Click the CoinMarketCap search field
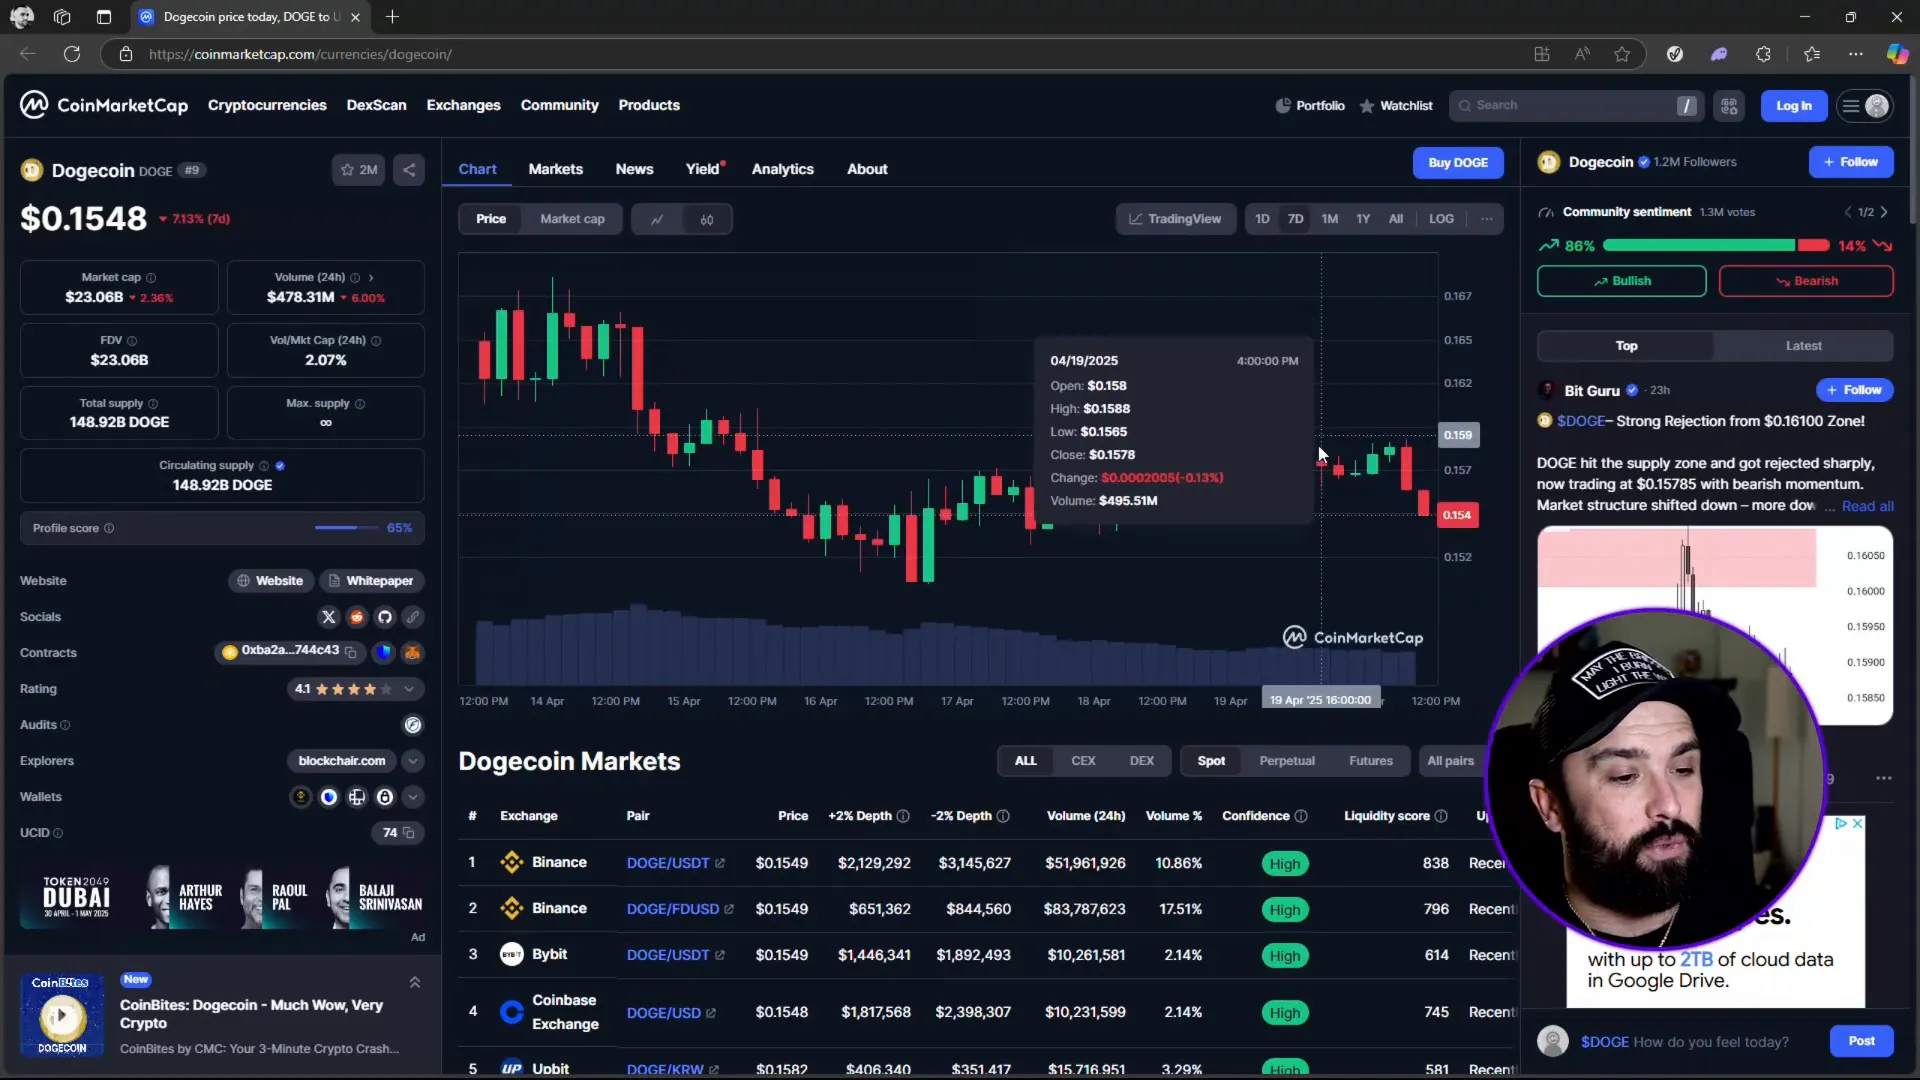The width and height of the screenshot is (1920, 1080). (x=1575, y=106)
